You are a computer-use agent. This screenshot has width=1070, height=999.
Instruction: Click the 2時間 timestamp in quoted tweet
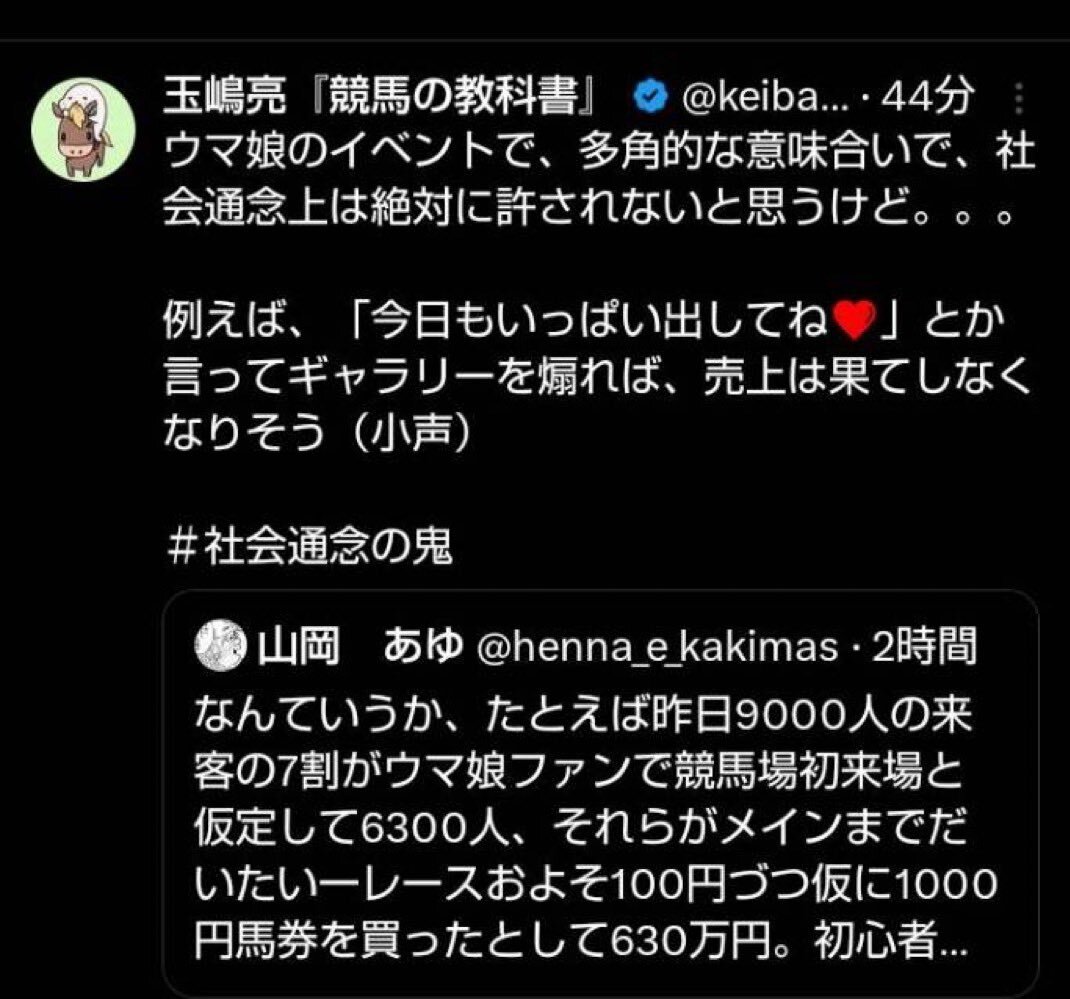pyautogui.click(x=925, y=646)
